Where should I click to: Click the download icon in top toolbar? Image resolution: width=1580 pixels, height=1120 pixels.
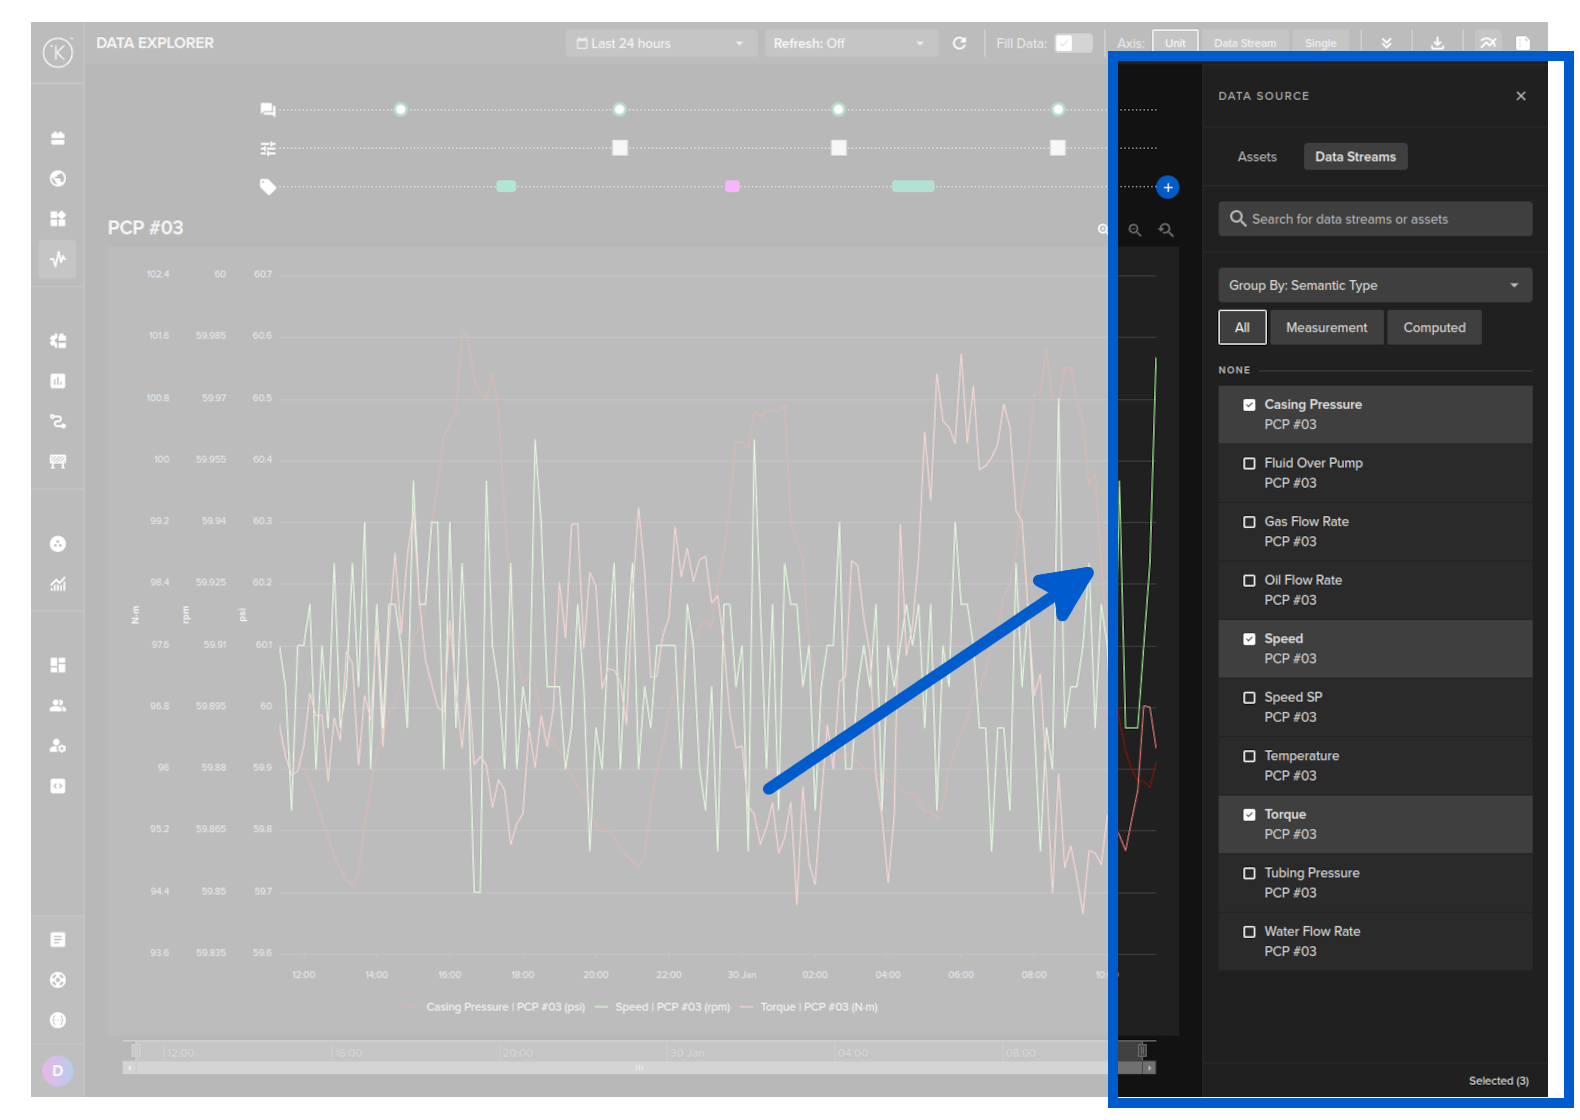[x=1437, y=43]
